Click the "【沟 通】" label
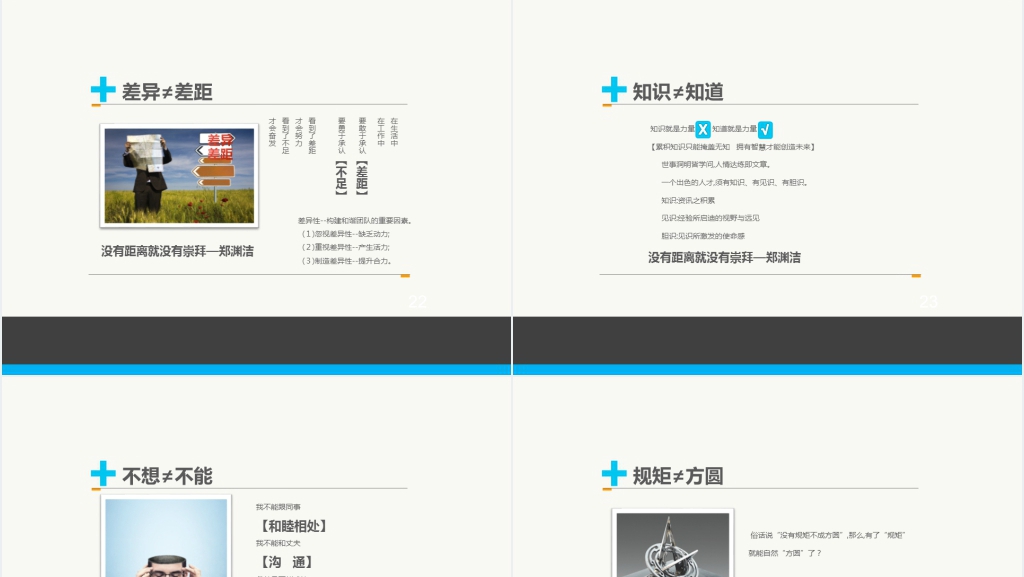The width and height of the screenshot is (1024, 577). [288, 562]
